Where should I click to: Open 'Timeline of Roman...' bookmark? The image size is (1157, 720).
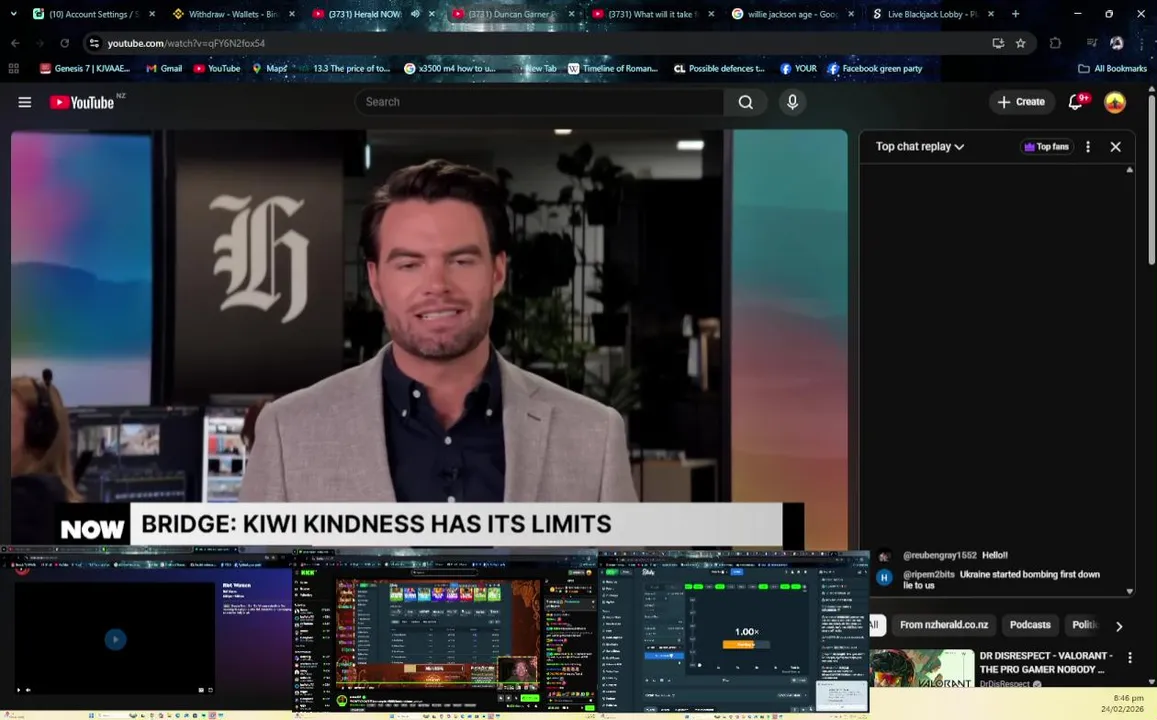pos(612,69)
